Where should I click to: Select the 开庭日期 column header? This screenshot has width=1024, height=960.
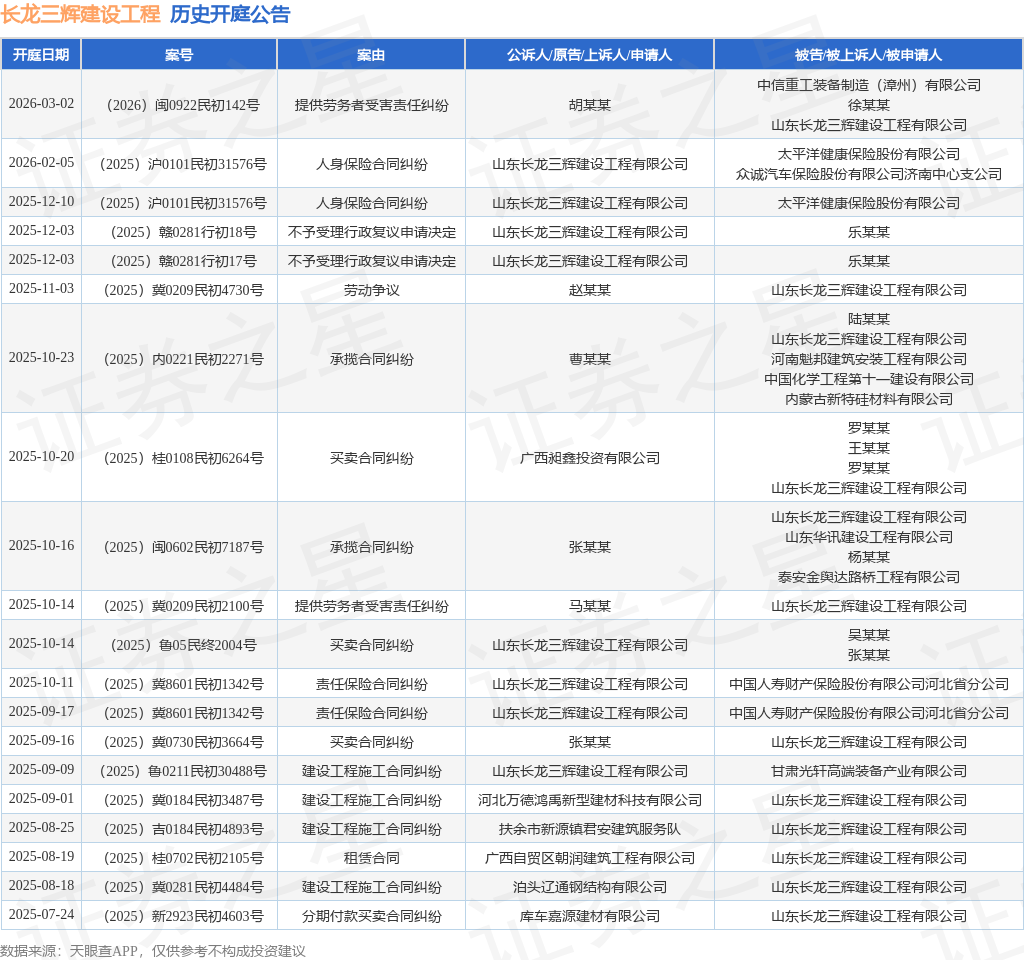41,55
